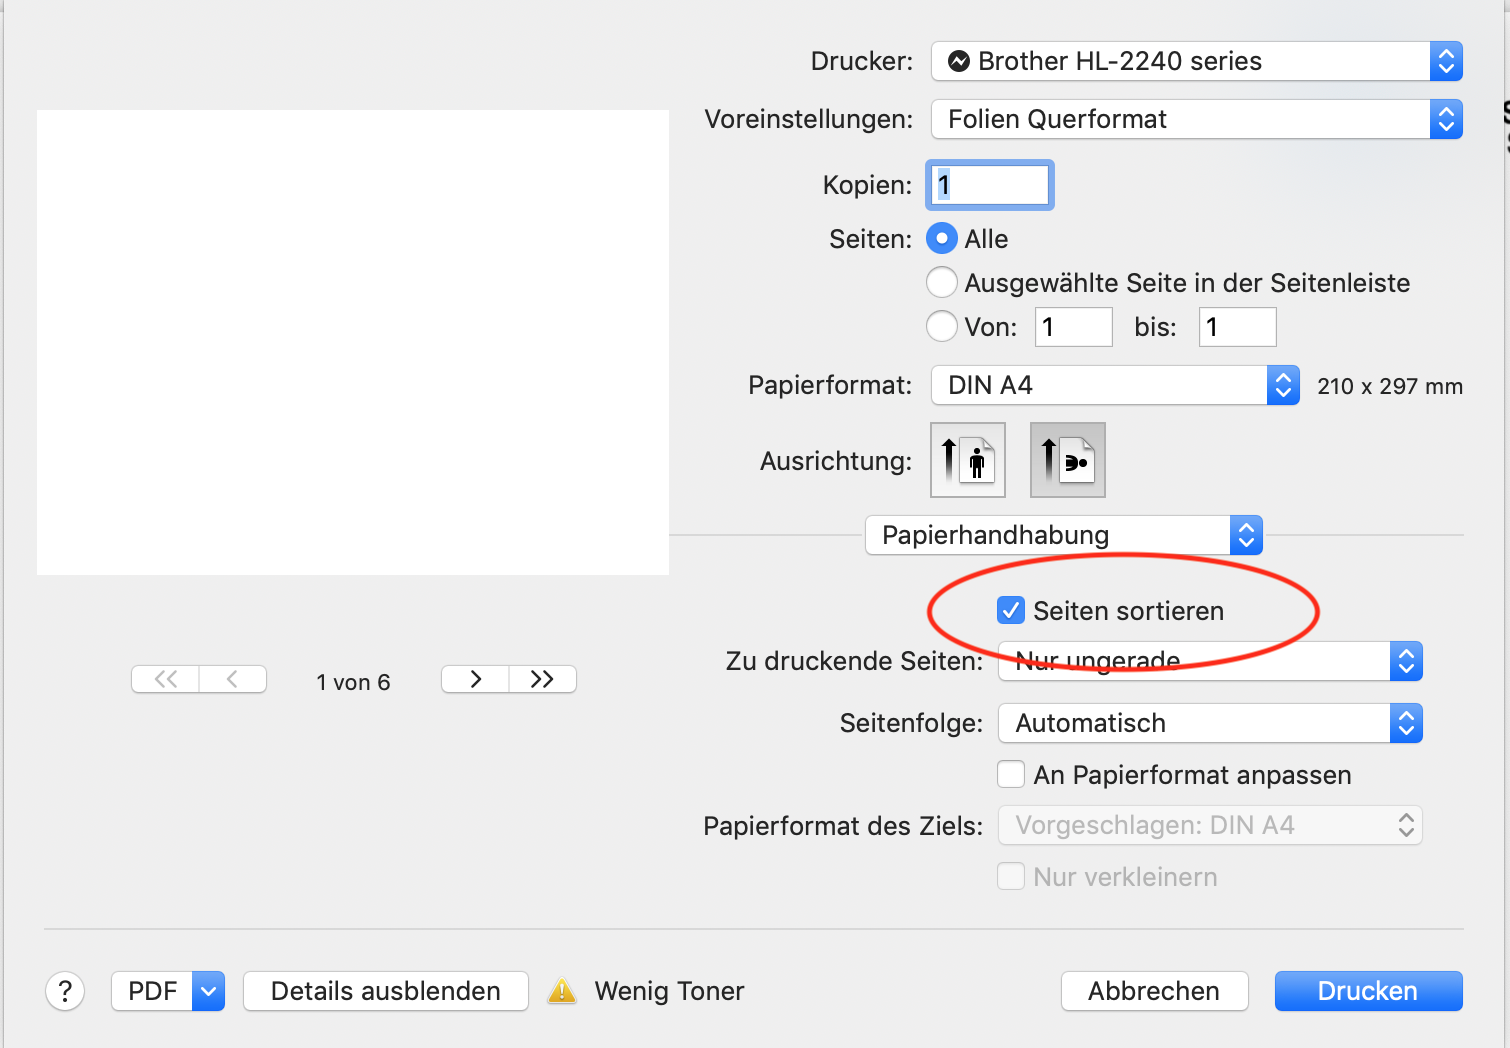
Task: Open the help question mark button
Action: [x=65, y=991]
